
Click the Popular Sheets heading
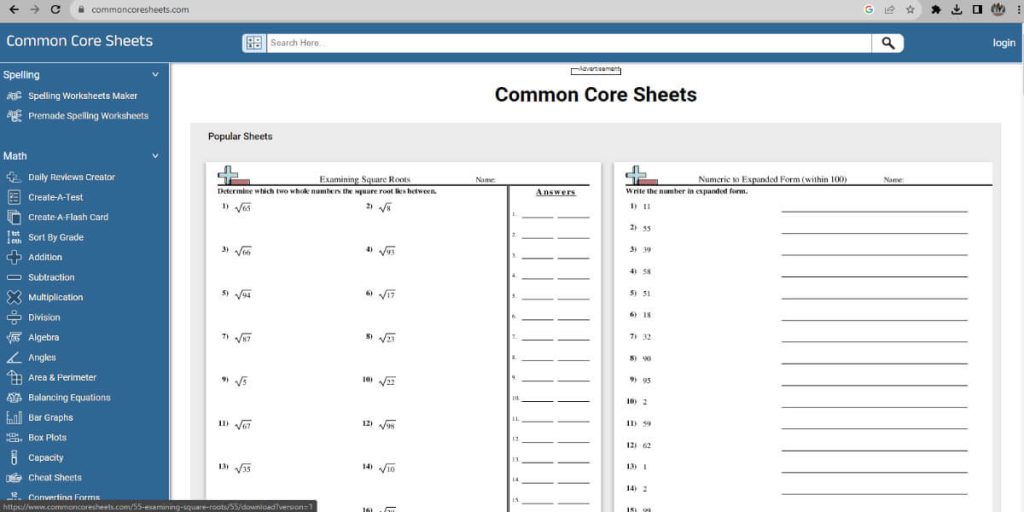point(240,136)
